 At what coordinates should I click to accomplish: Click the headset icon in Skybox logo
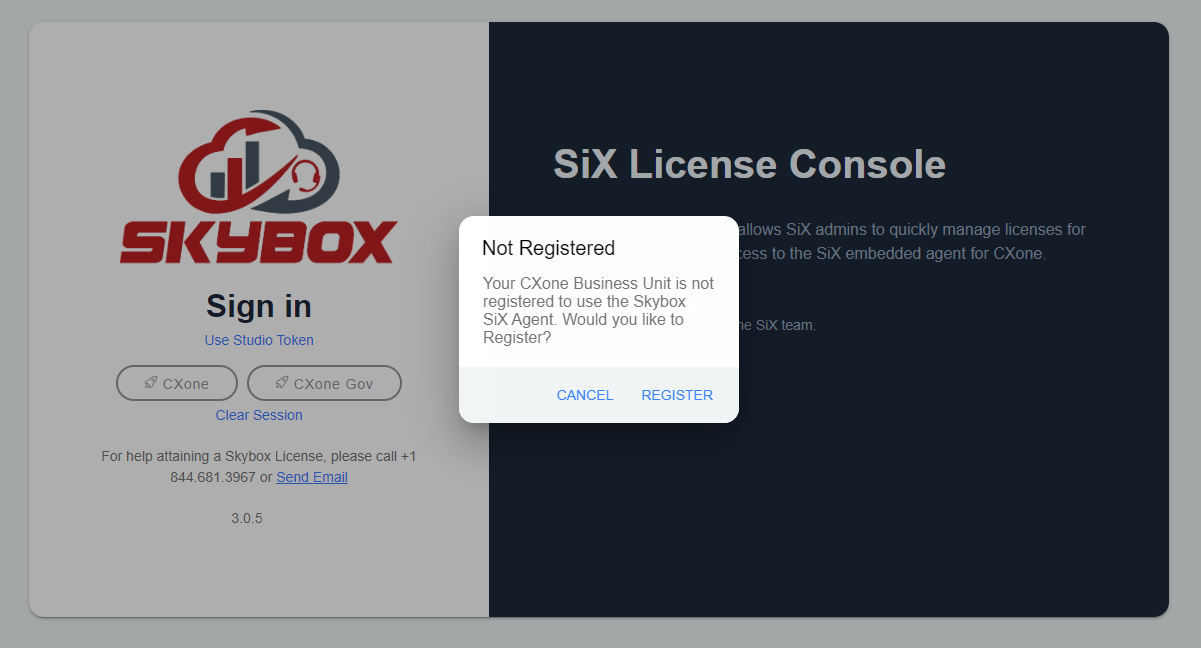click(x=307, y=176)
